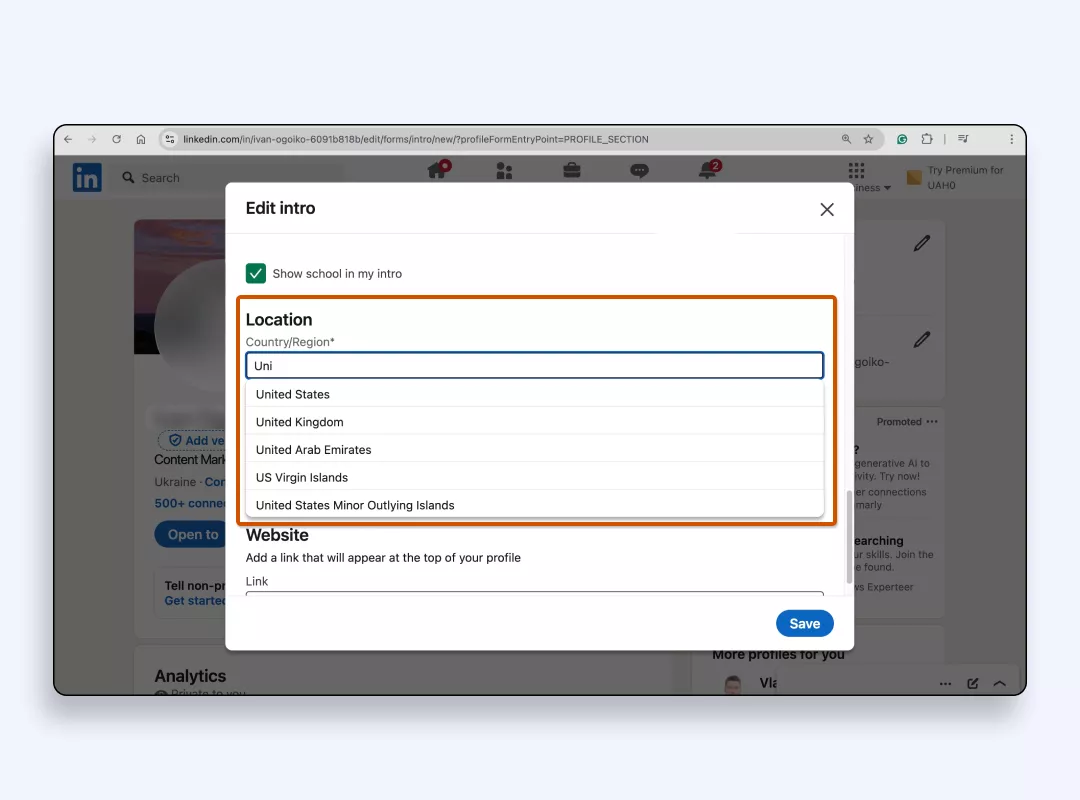Open My Network people icon
Screen dimensions: 1080x800
coord(504,171)
